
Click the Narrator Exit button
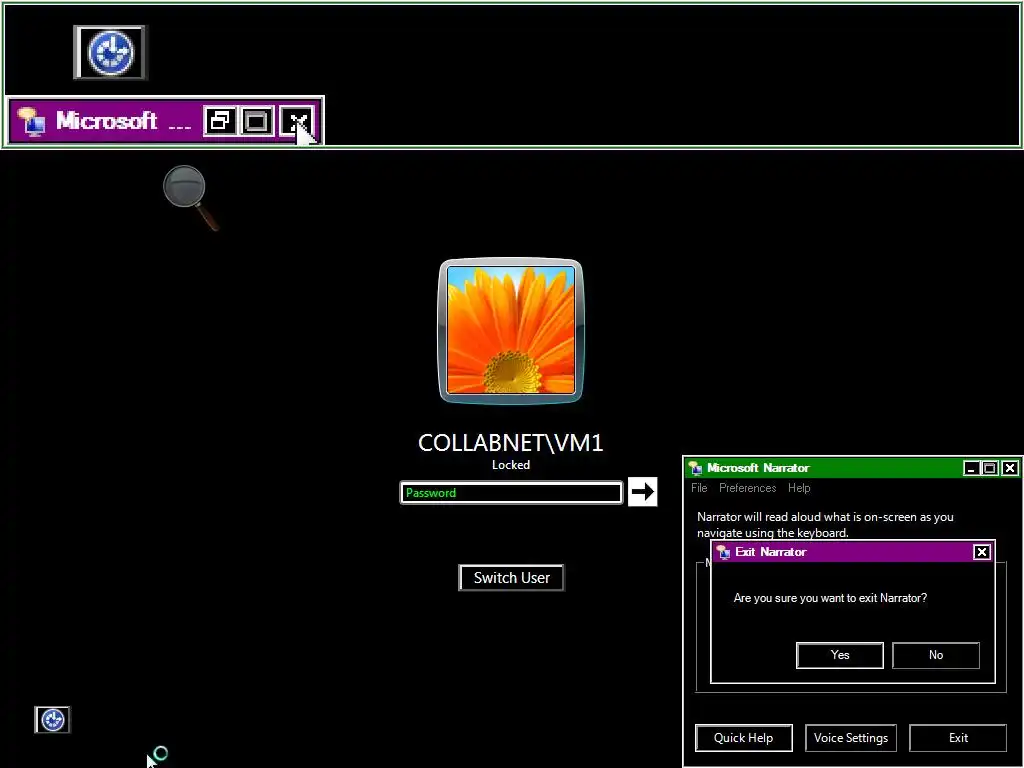958,738
